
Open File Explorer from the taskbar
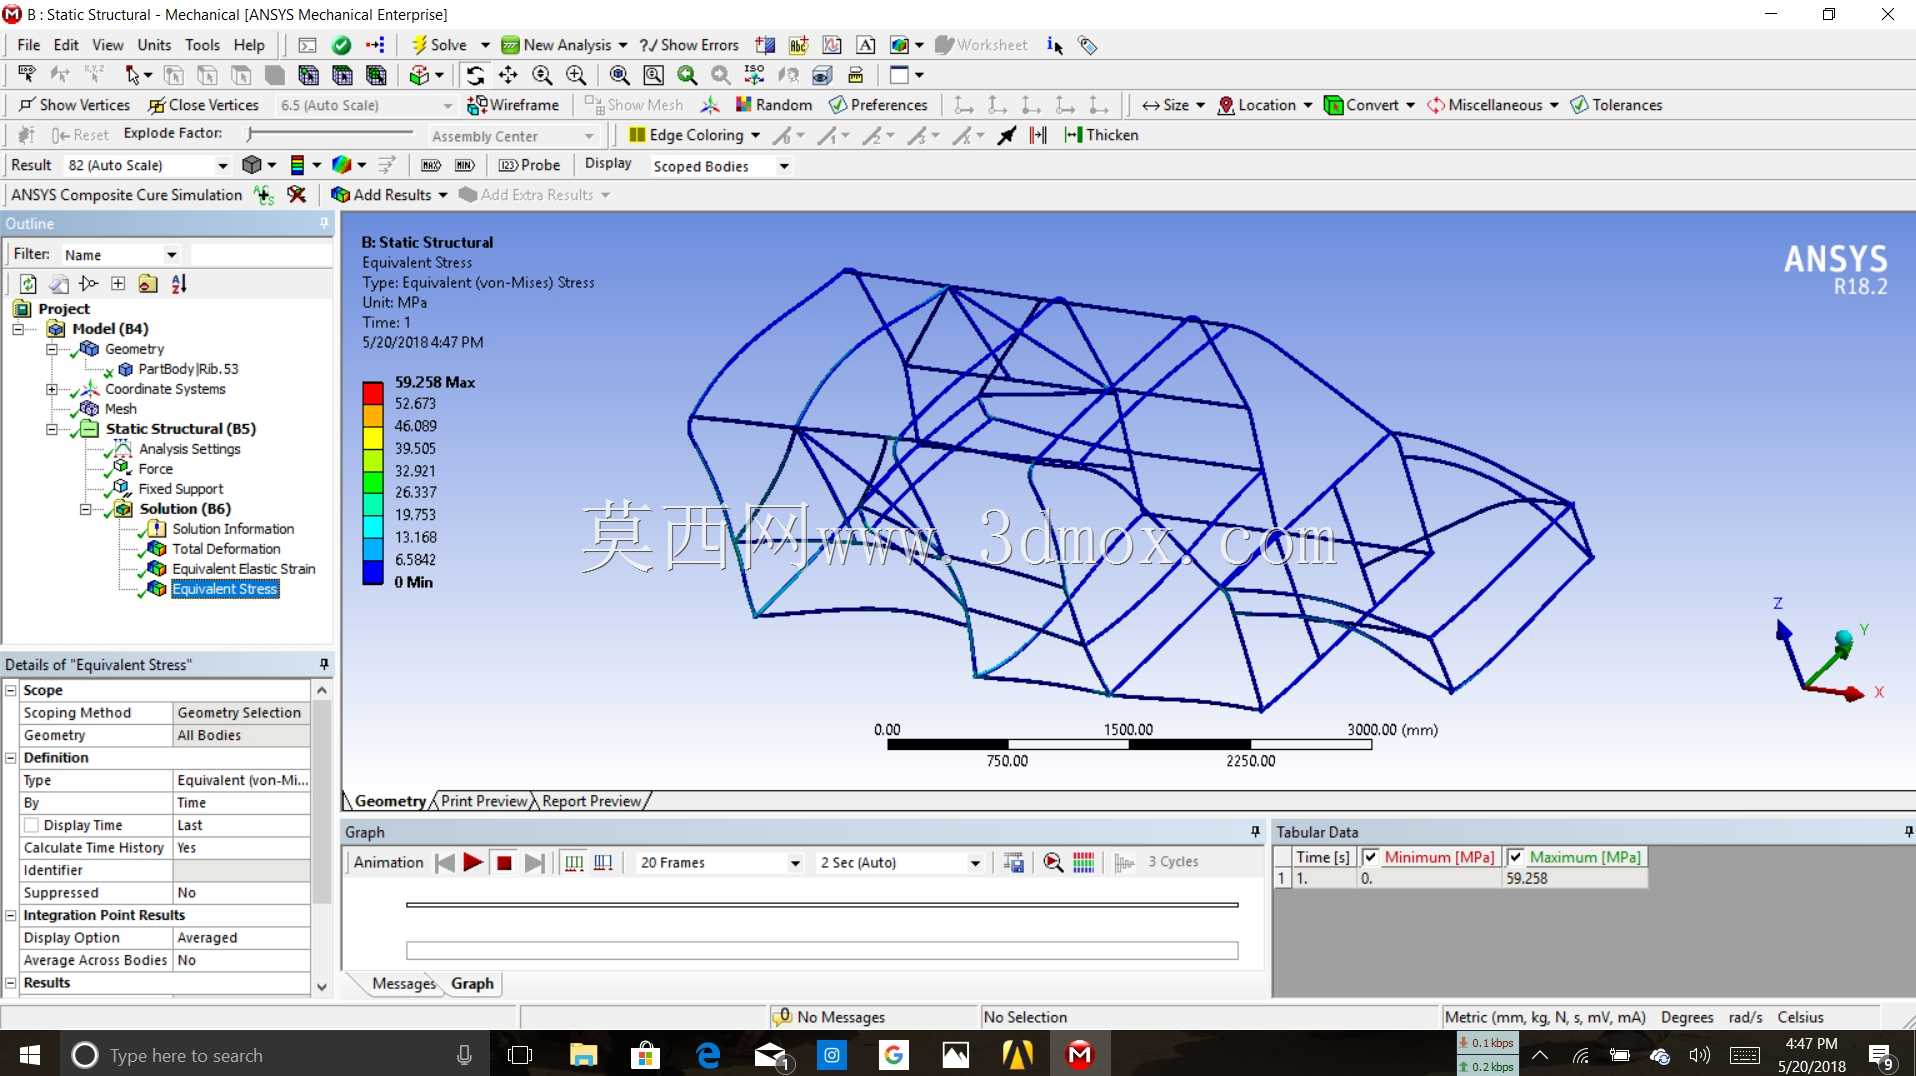(x=583, y=1055)
